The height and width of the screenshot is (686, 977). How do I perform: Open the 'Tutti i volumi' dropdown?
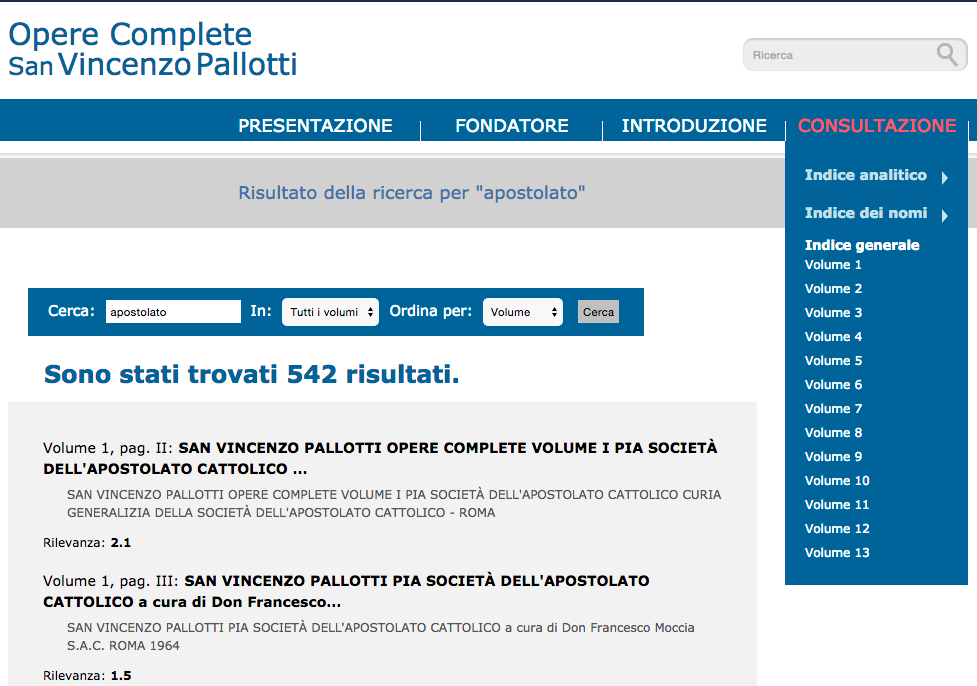(330, 312)
